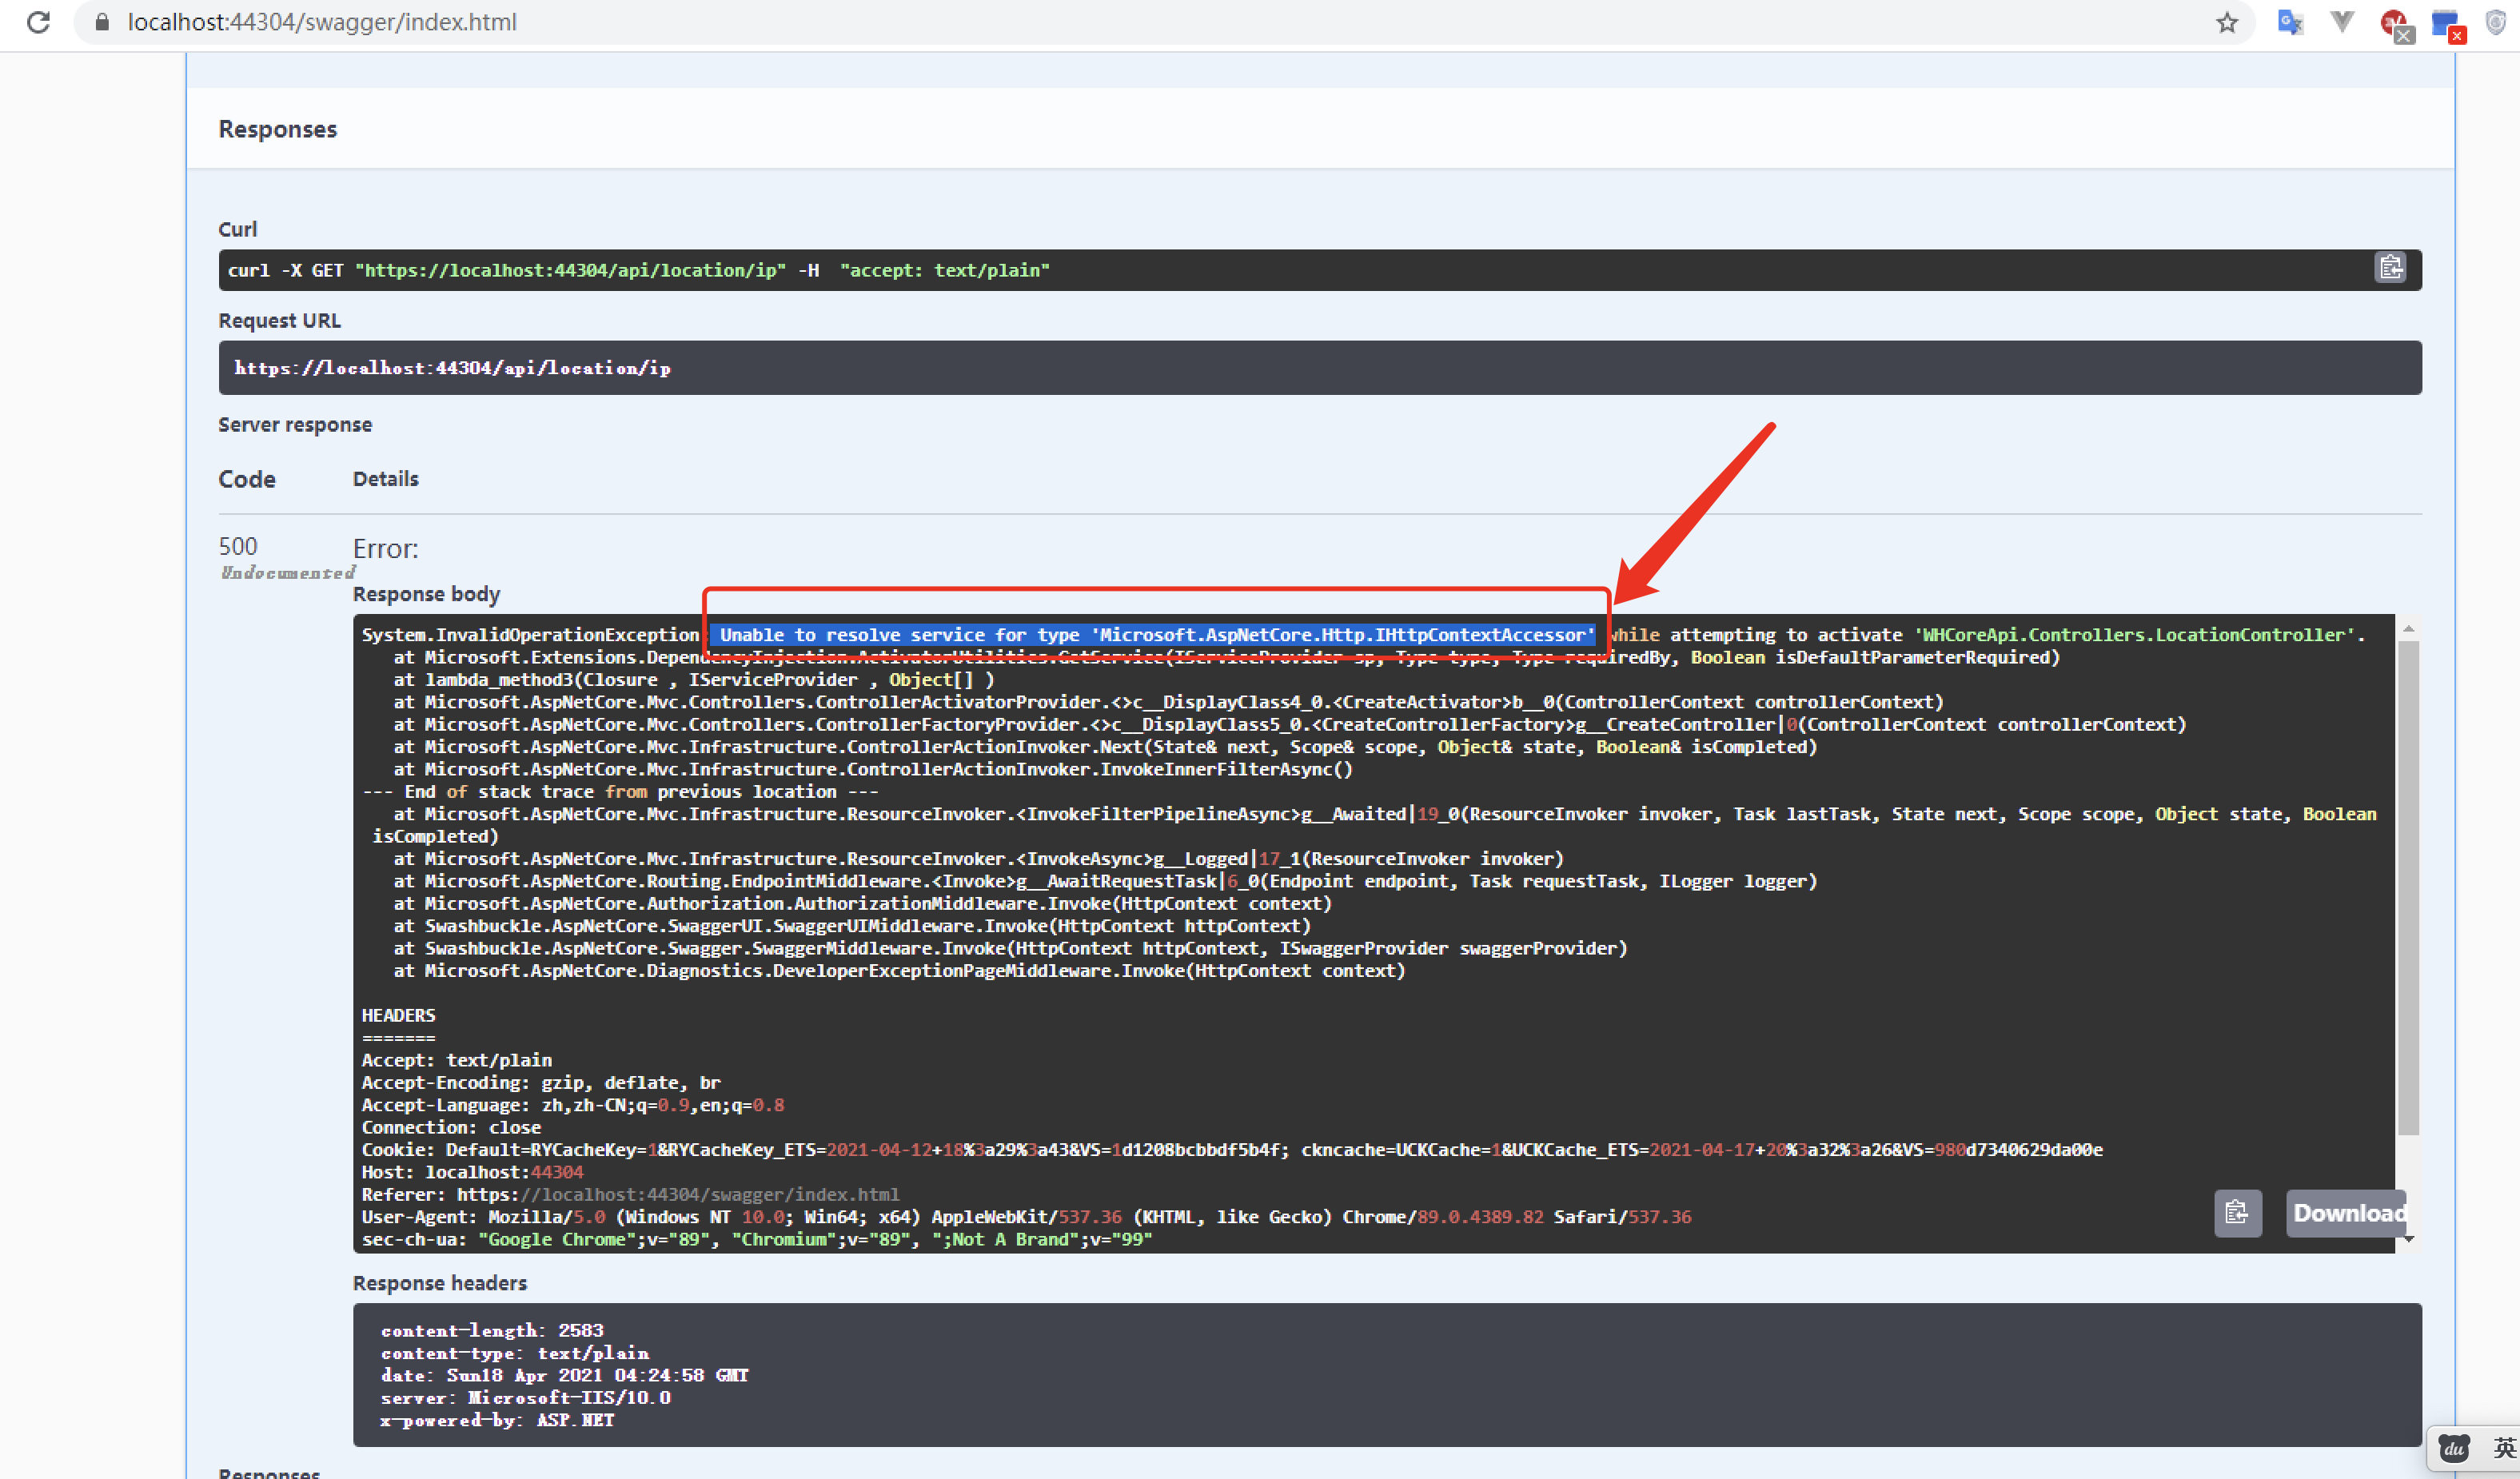Screen dimensions: 2520x1479
Task: Toggle the IME English mode indicator
Action: click(2503, 1448)
